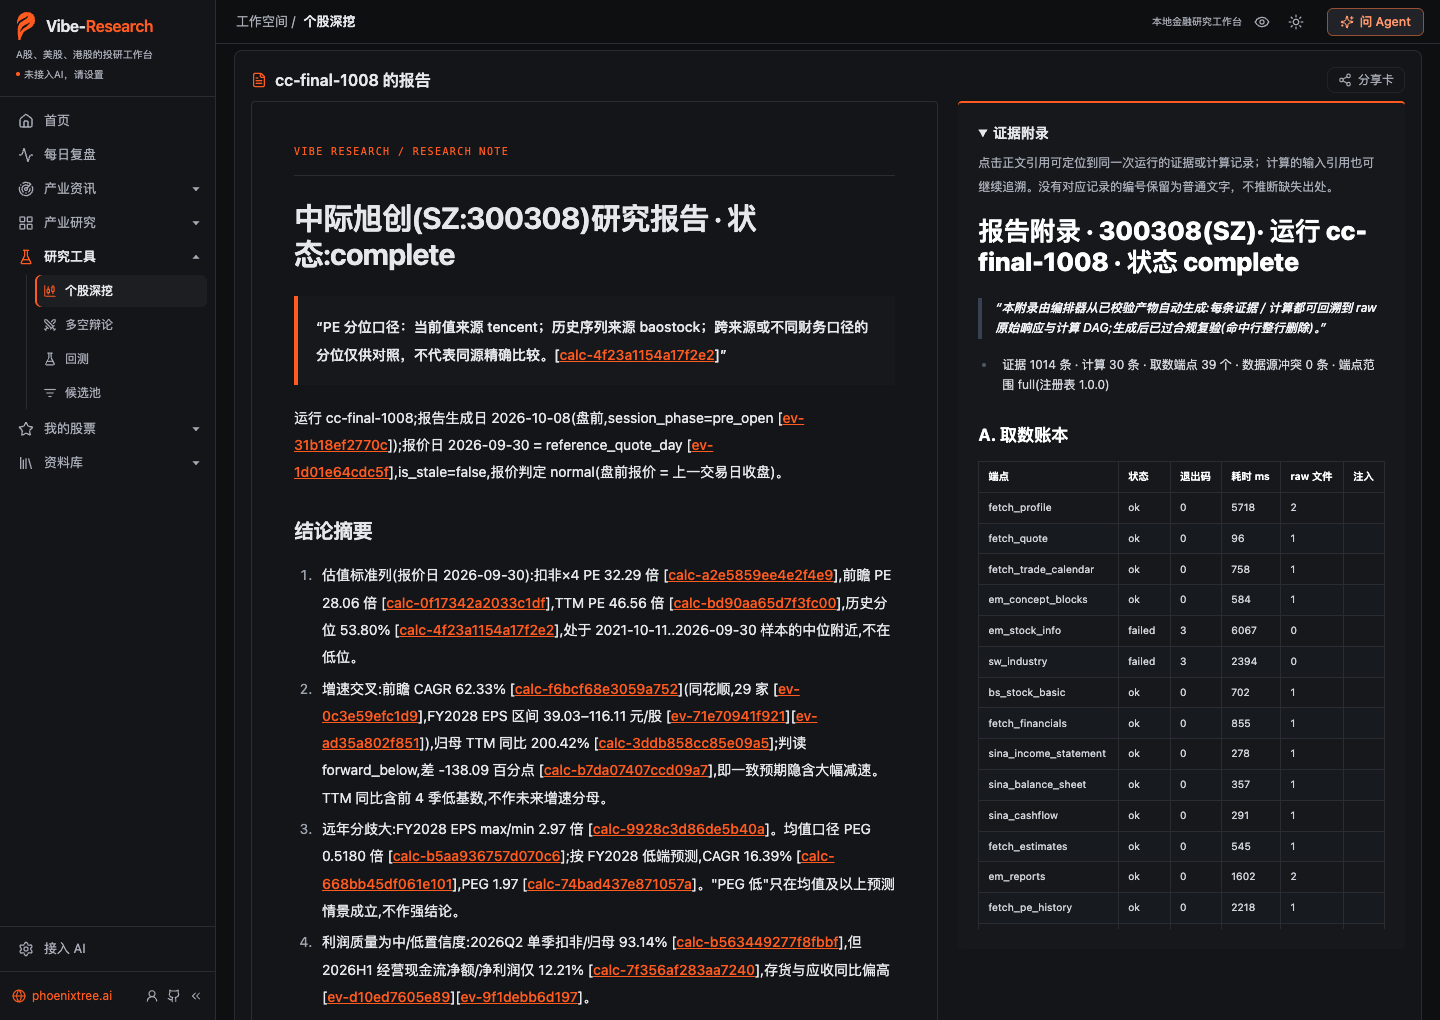Collapse the 证据附录 disclosure triangle
This screenshot has width=1440, height=1020.
pyautogui.click(x=983, y=133)
